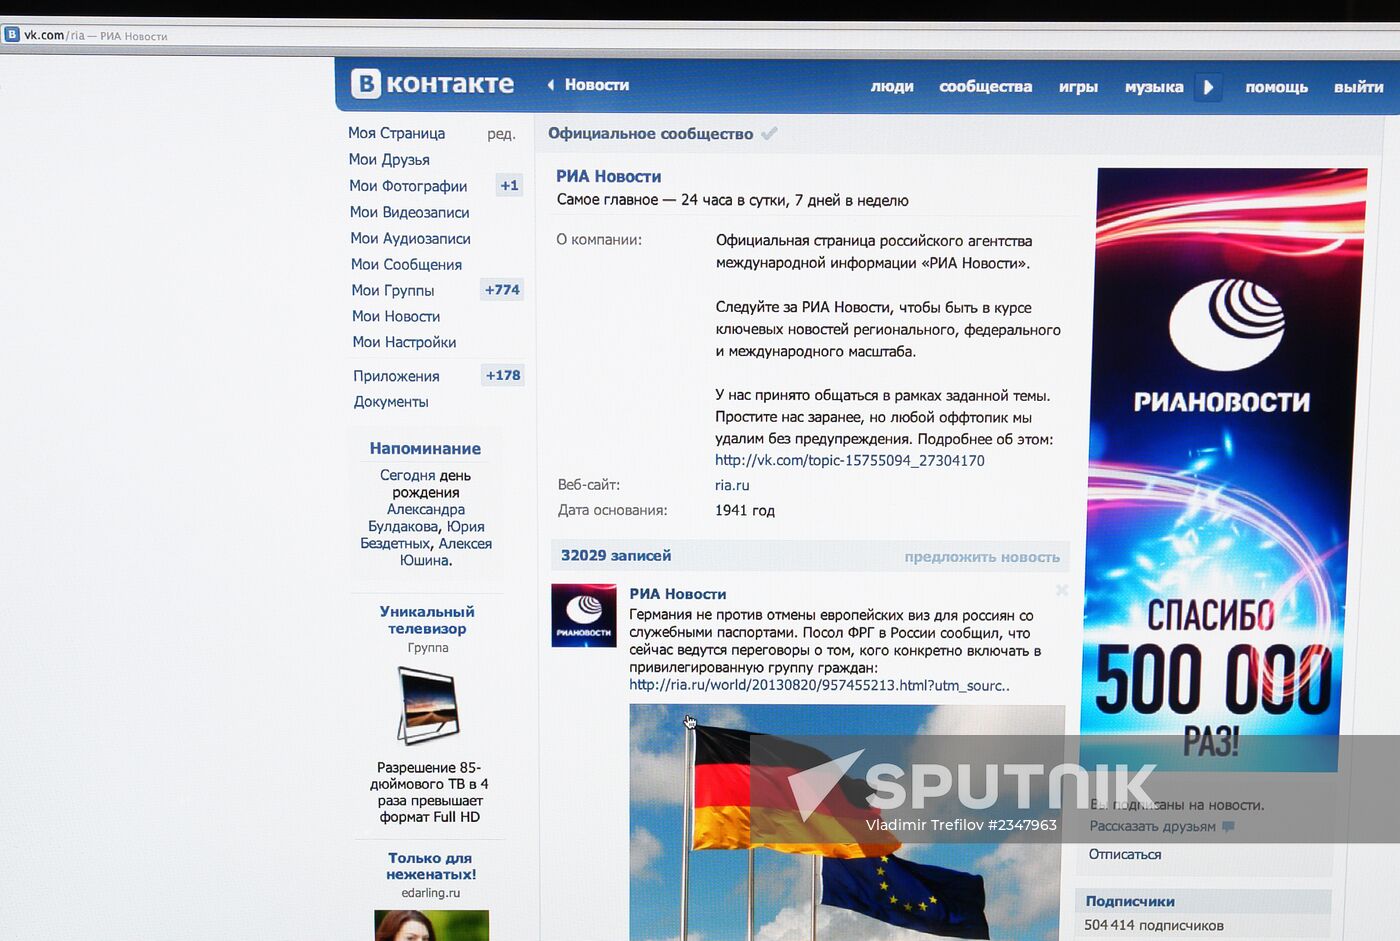Open the ria.ru/world article link in post
This screenshot has height=941, width=1400.
819,685
